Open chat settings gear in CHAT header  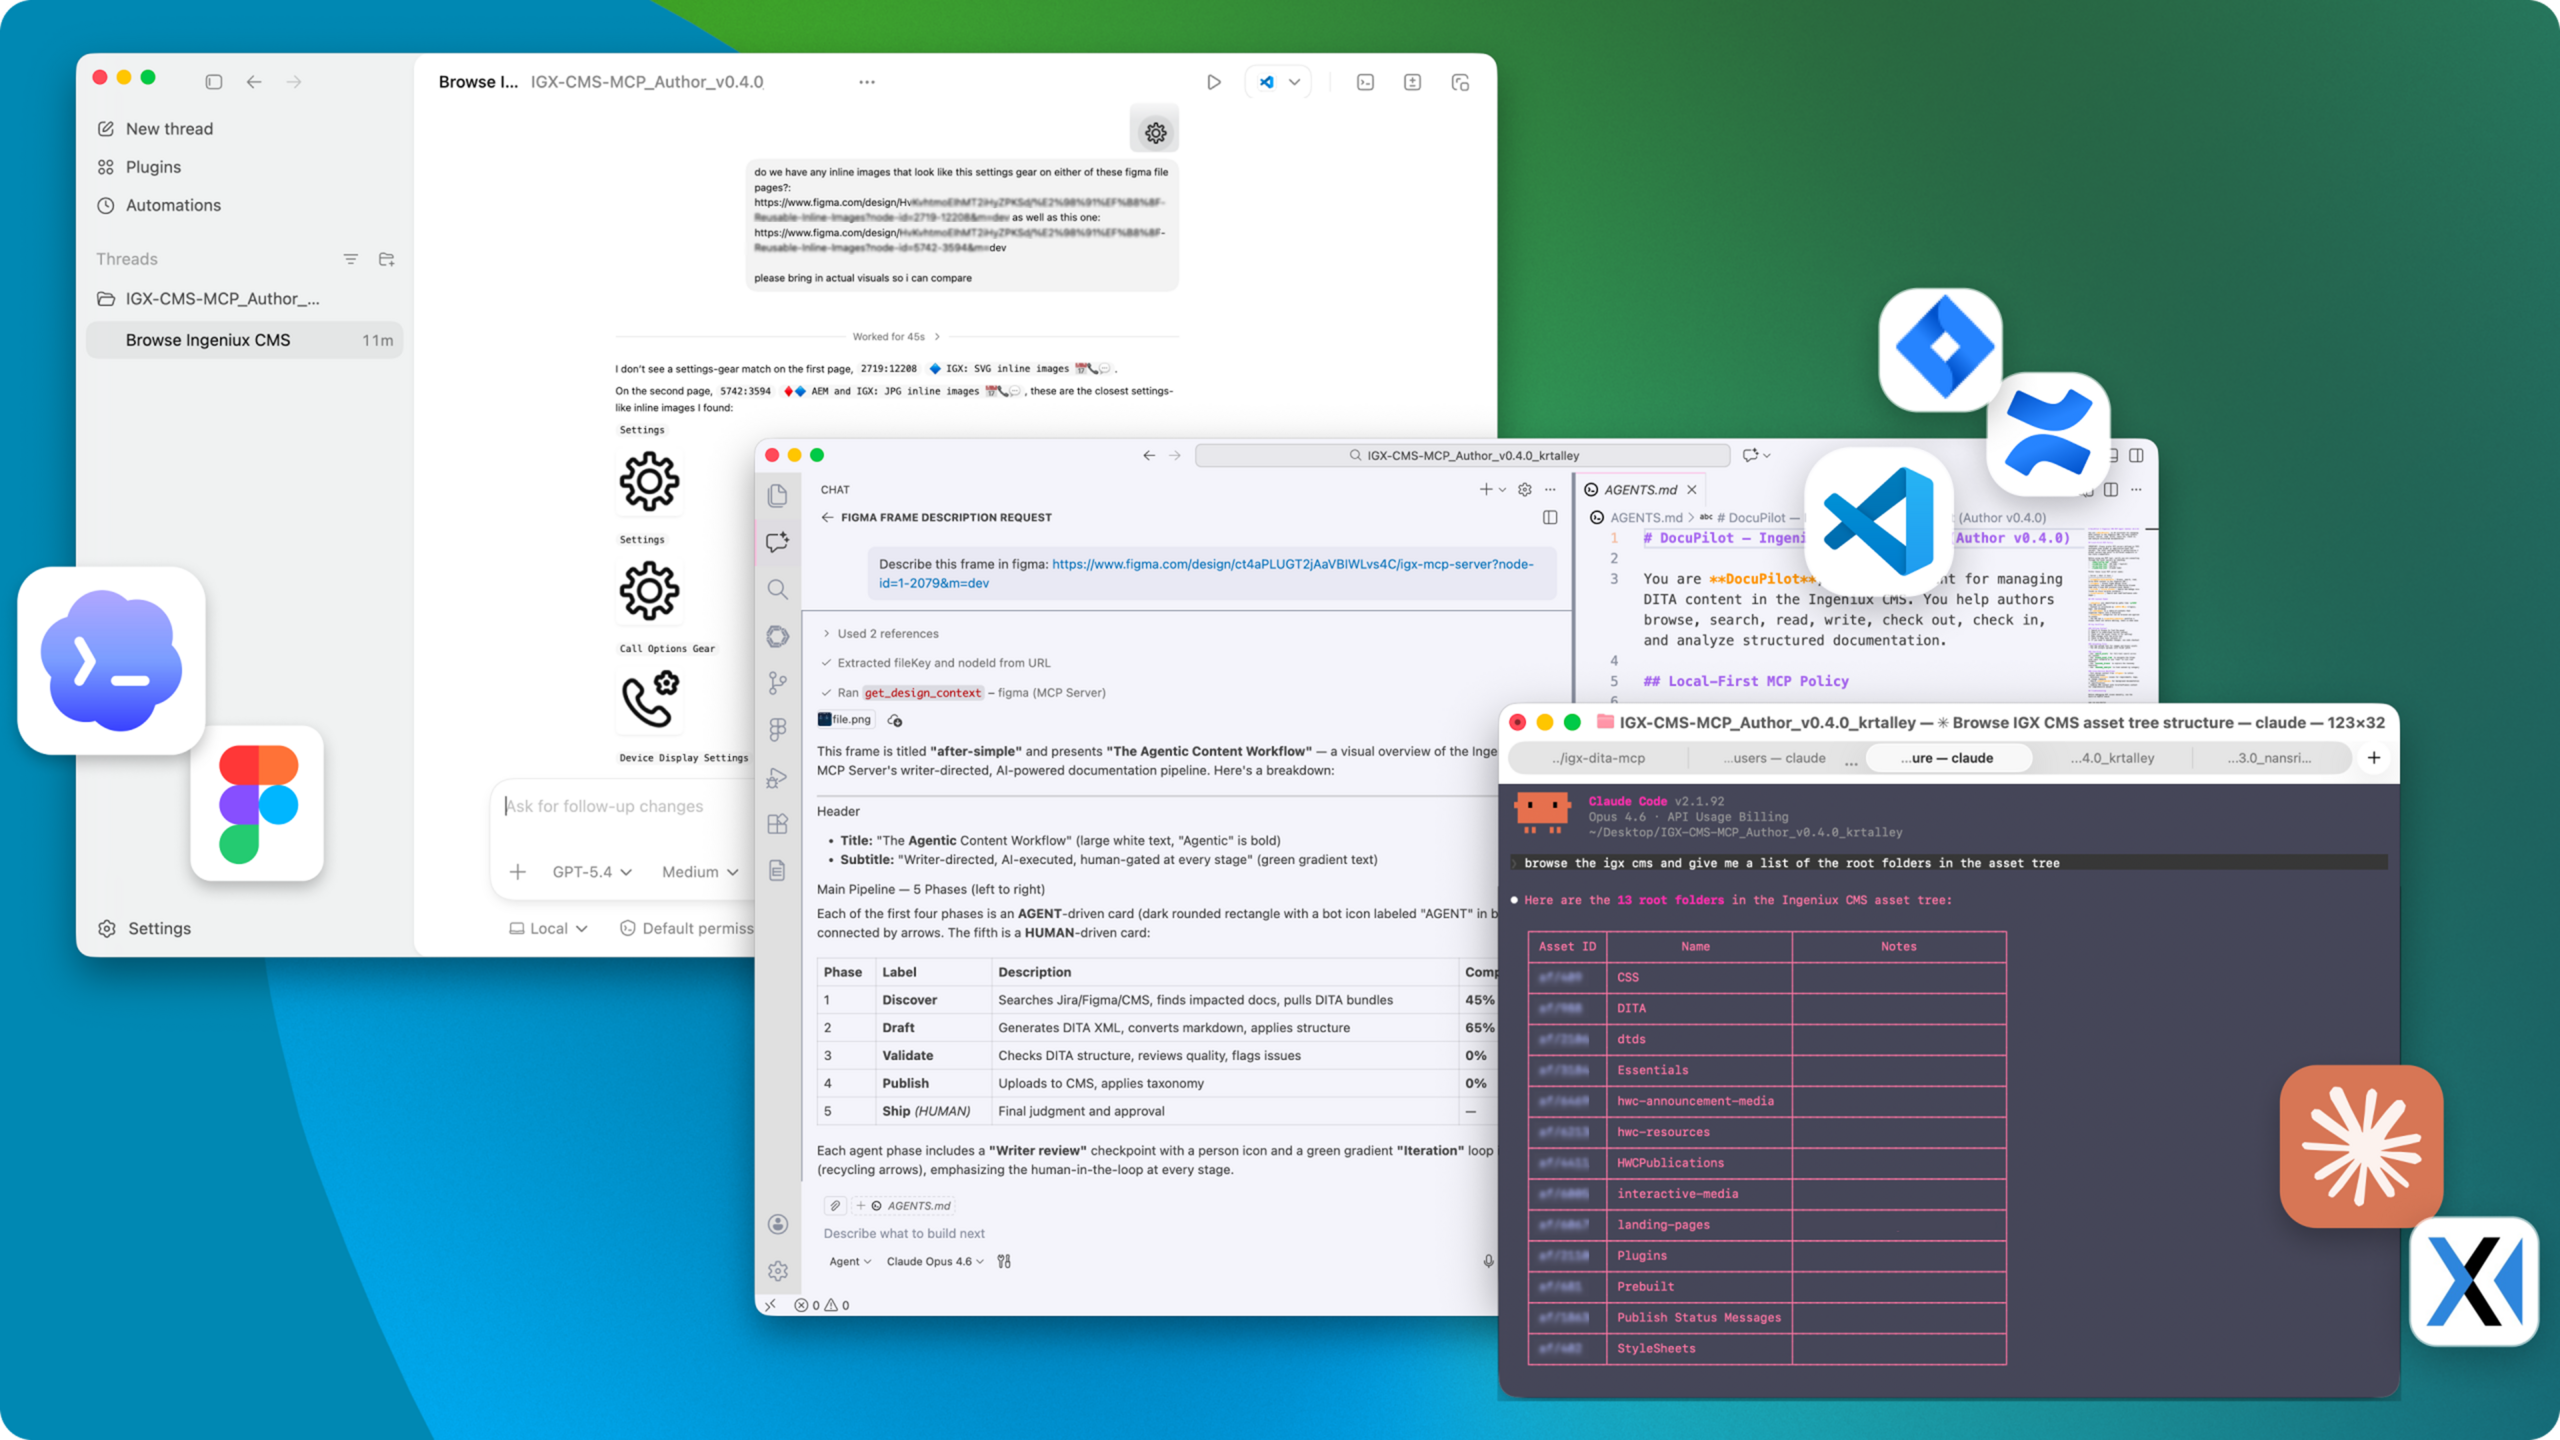coord(1525,489)
